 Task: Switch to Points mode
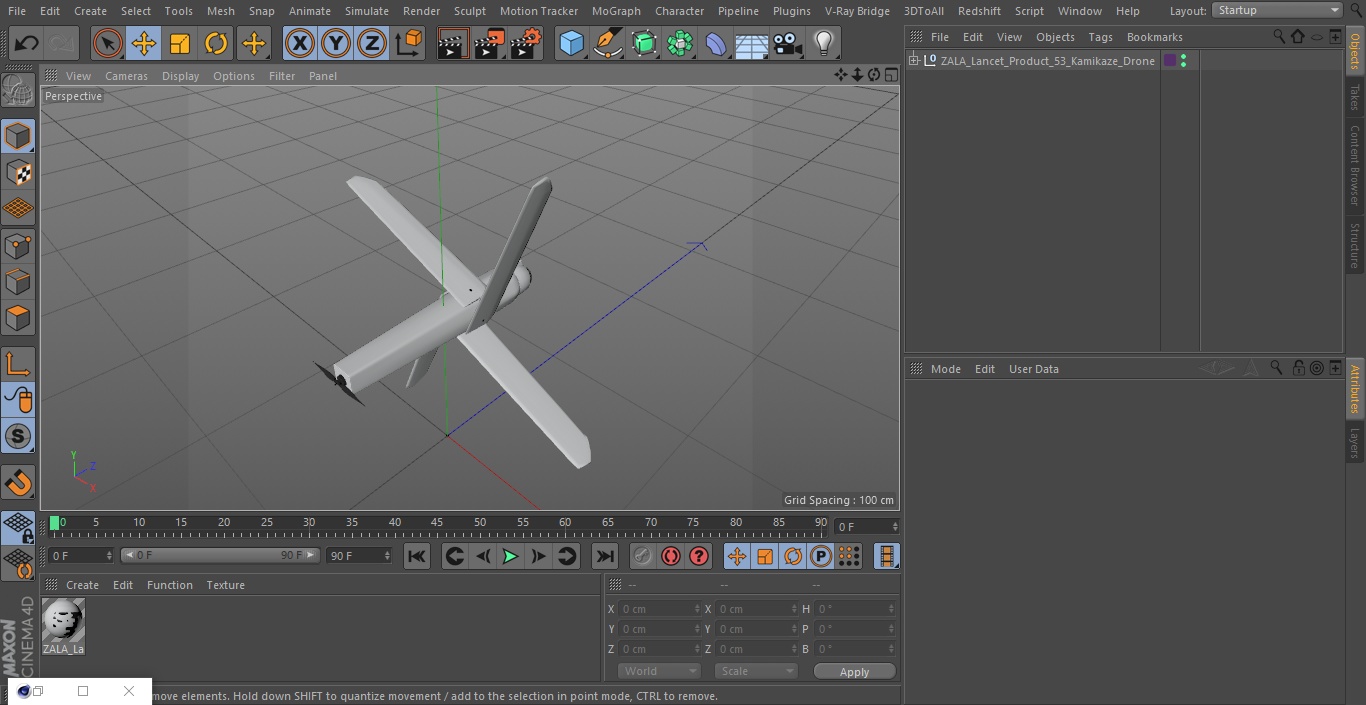point(18,245)
